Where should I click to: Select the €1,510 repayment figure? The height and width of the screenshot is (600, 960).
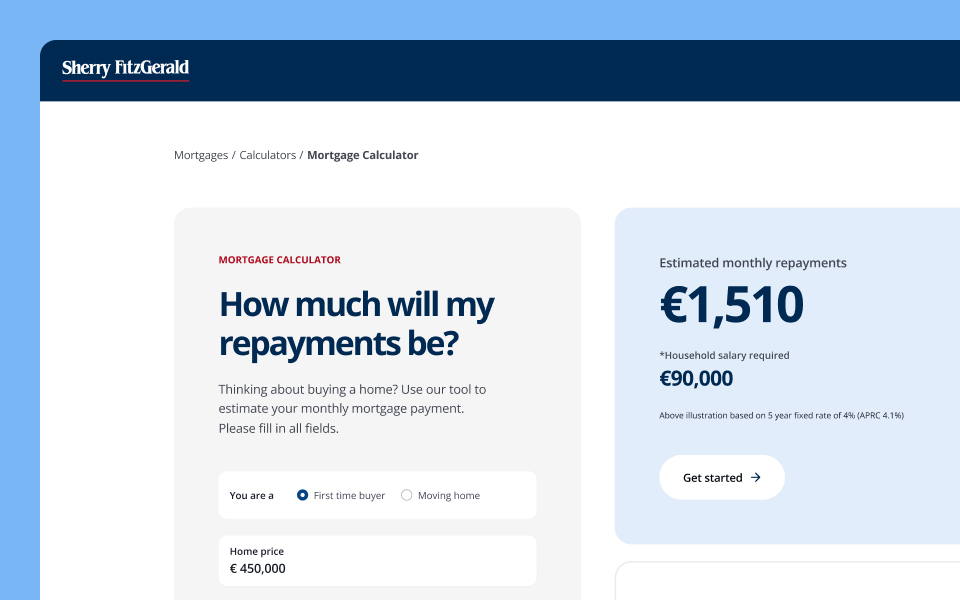coord(732,305)
